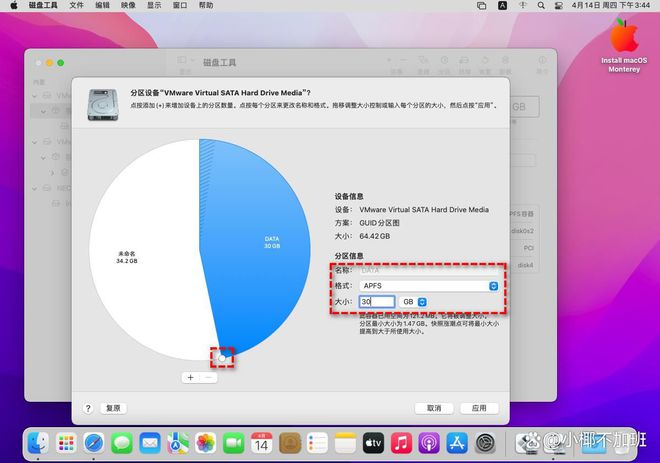Open Mail from the Dock

click(x=150, y=443)
